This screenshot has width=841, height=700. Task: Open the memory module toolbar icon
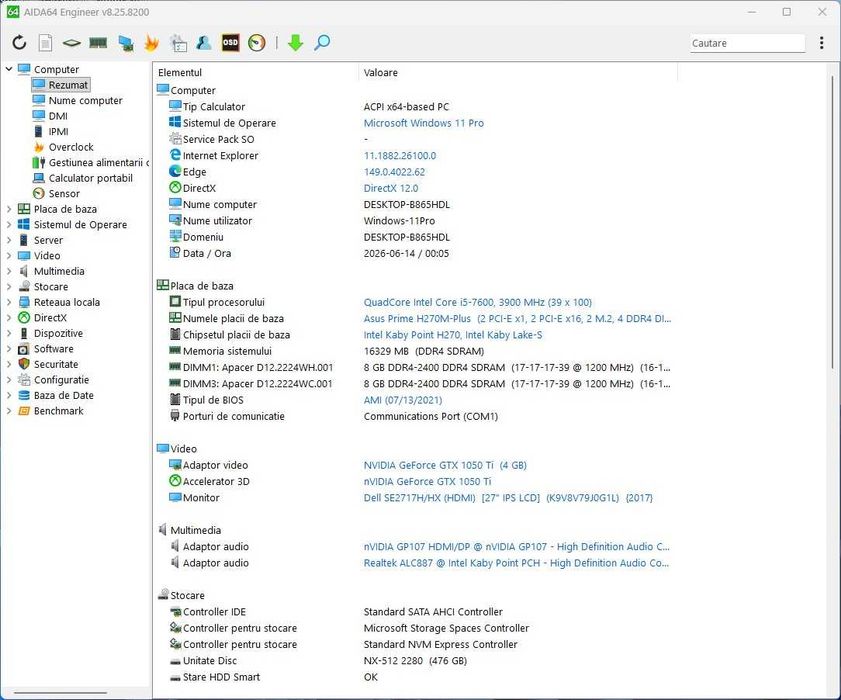point(98,42)
